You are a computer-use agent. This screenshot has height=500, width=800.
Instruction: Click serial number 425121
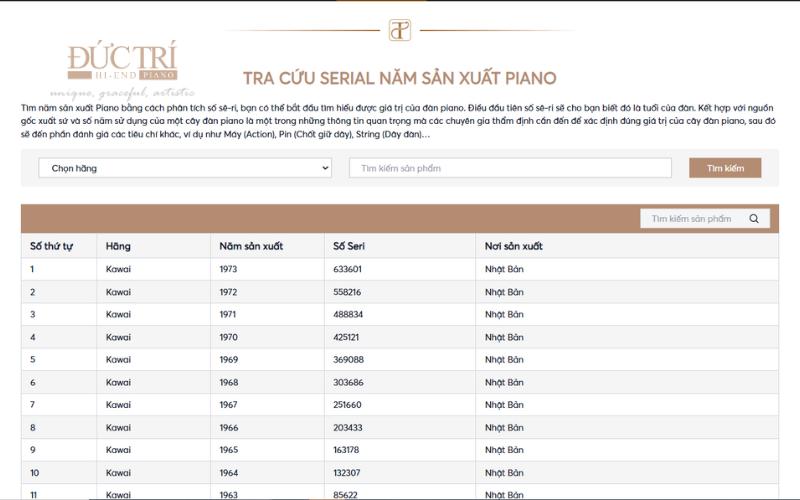[x=346, y=337]
